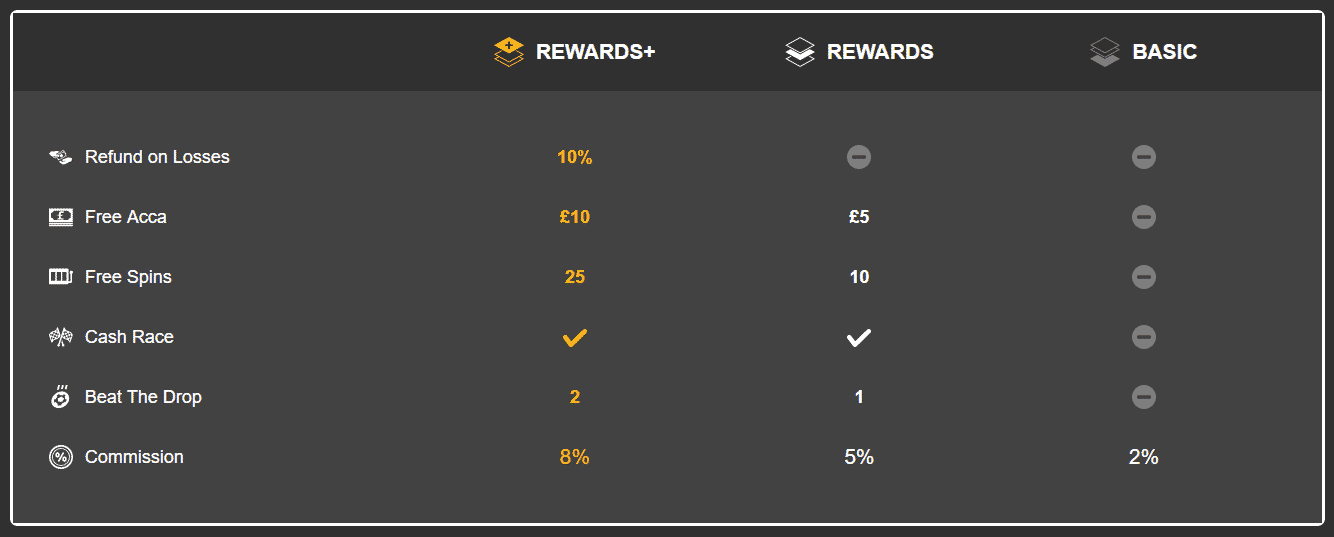Image resolution: width=1334 pixels, height=537 pixels.
Task: Click the Rewards white stack icon
Action: [800, 52]
